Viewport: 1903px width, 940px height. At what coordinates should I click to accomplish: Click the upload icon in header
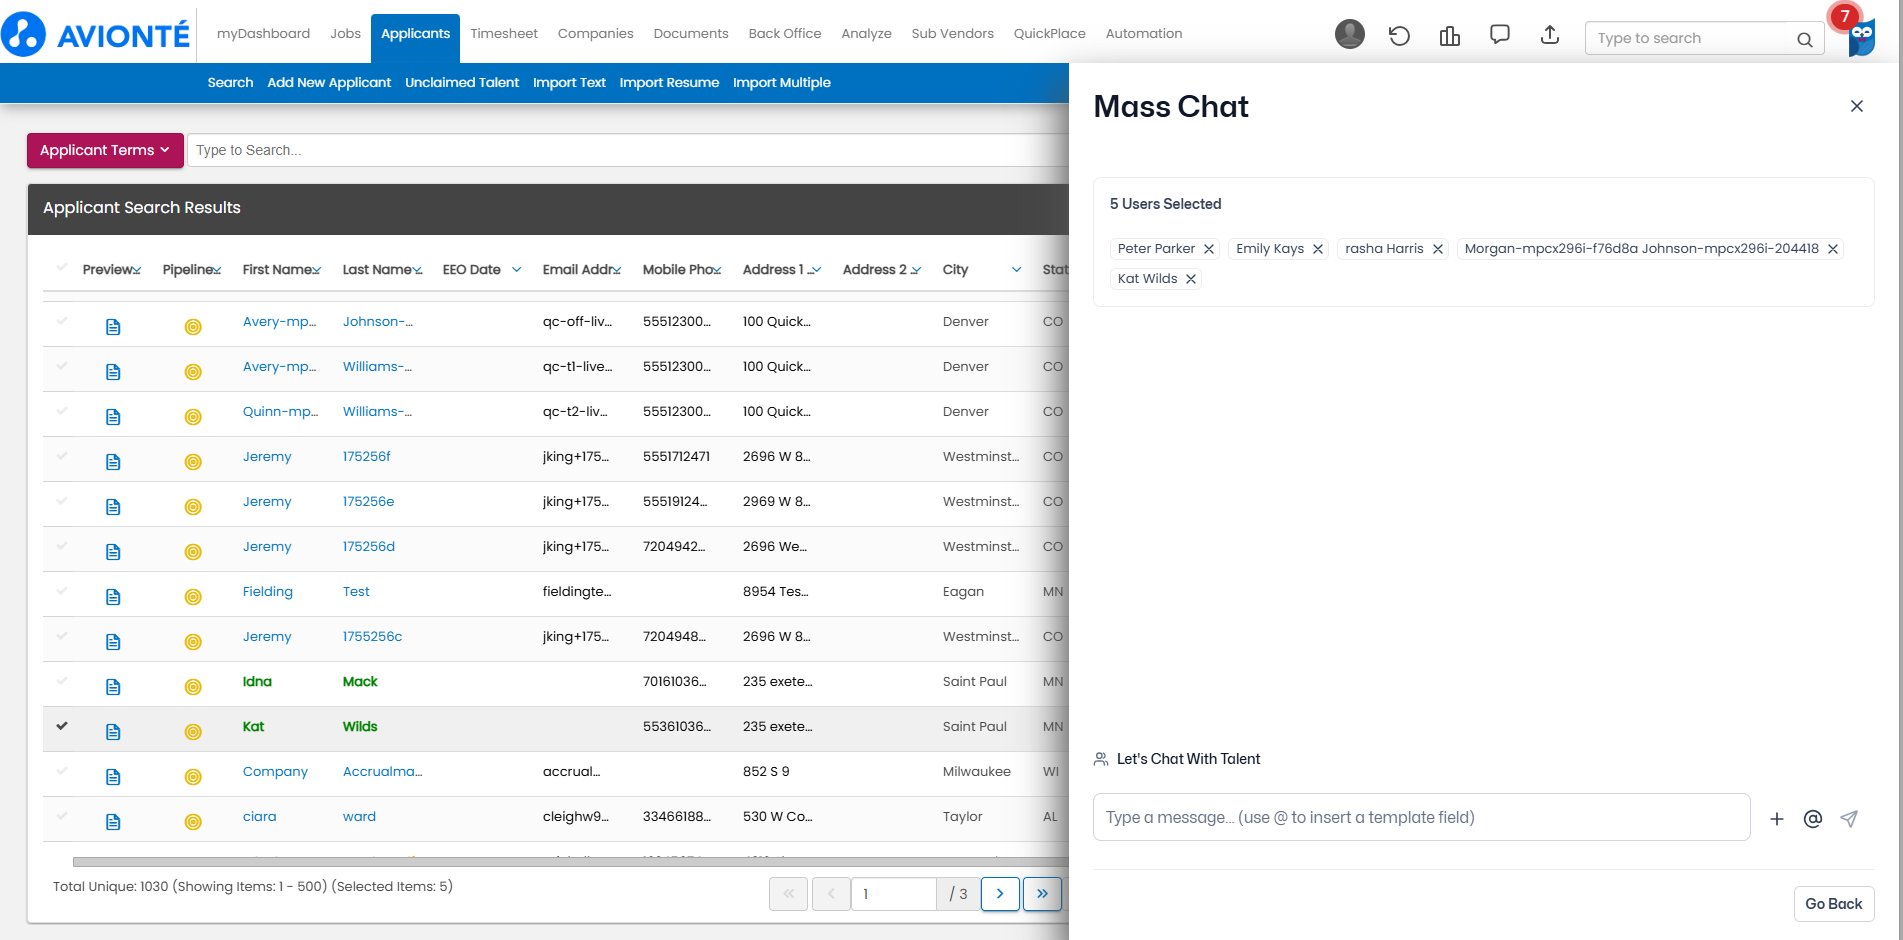(1549, 35)
